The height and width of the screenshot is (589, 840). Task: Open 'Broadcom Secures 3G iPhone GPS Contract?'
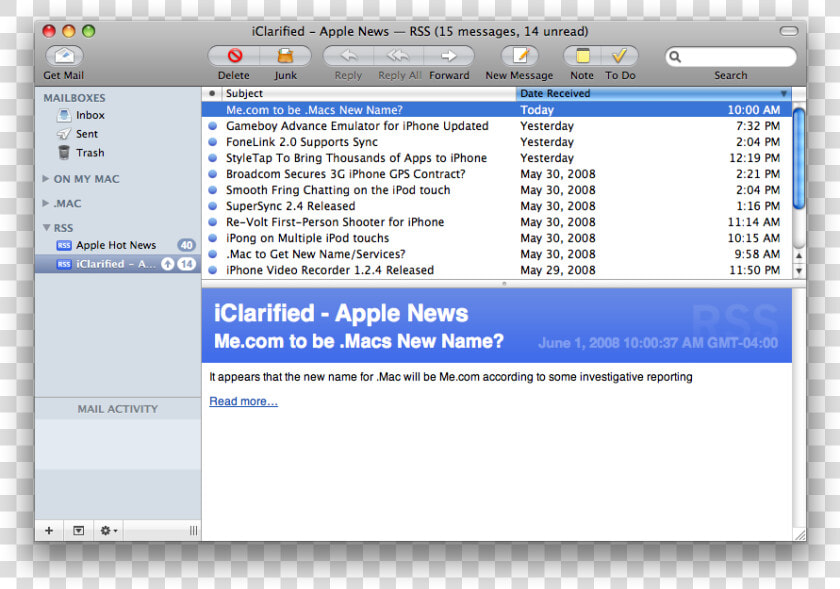tap(497, 174)
